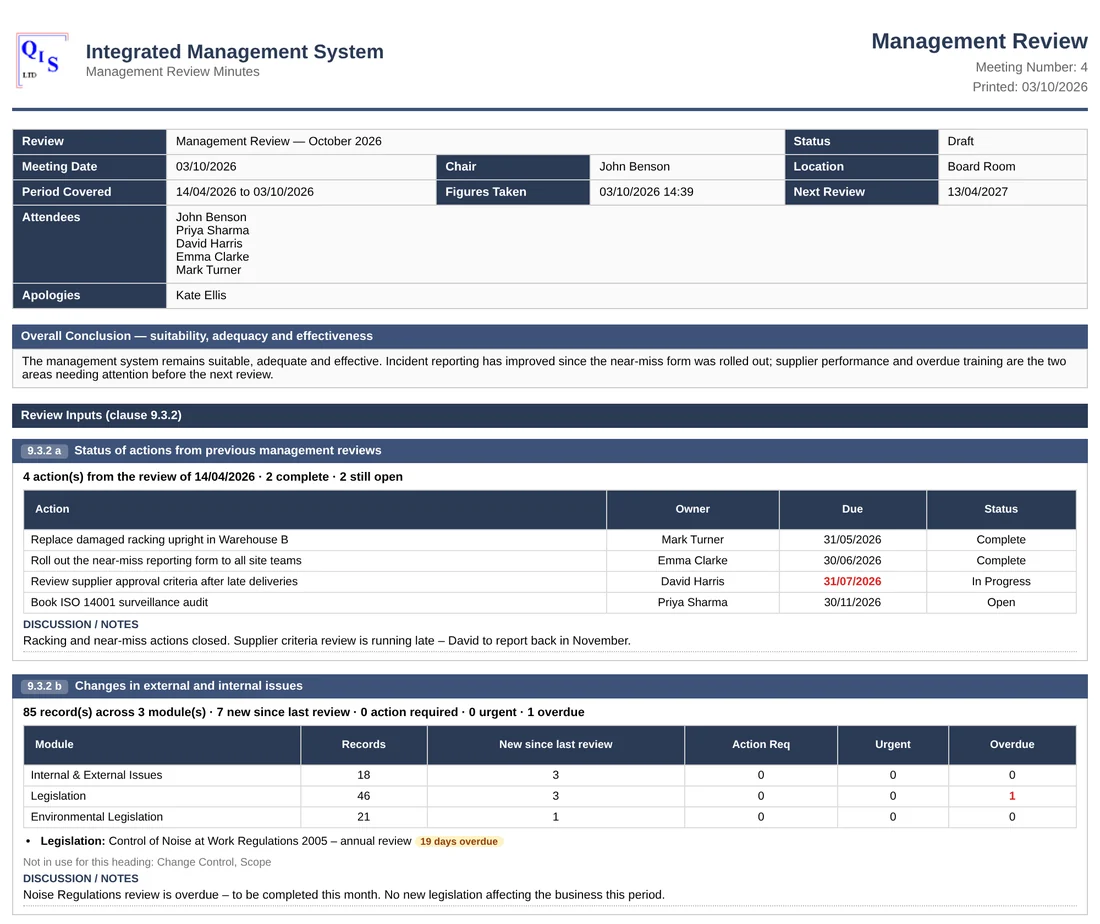Click the 'Environmental Legislation' module row
The height and width of the screenshot is (924, 1100).
(x=549, y=817)
